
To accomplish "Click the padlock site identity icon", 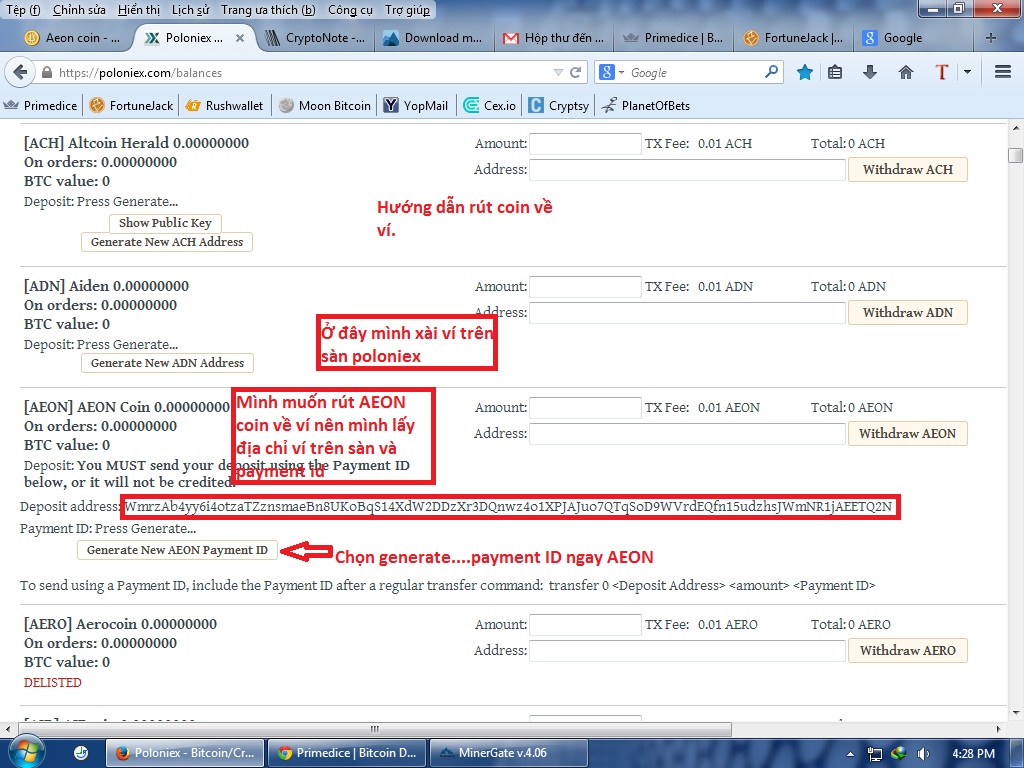I will (x=47, y=72).
